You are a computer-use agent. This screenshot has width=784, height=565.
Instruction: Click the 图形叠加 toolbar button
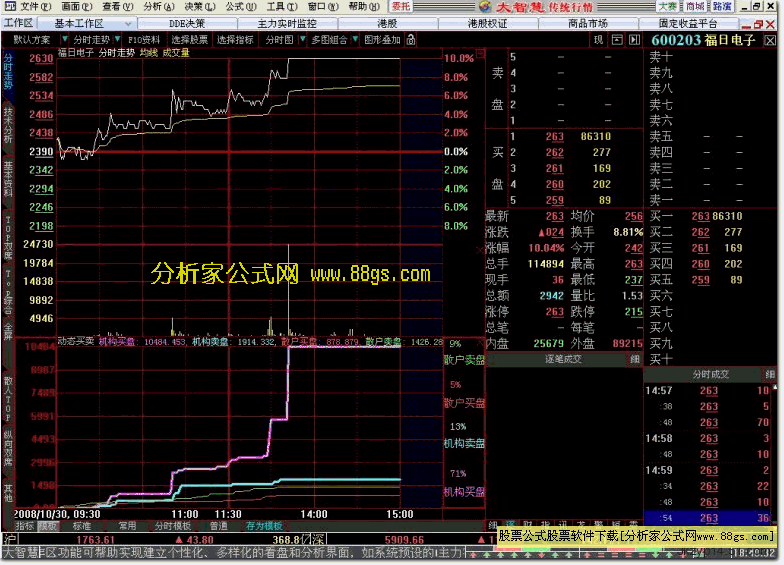pos(382,40)
